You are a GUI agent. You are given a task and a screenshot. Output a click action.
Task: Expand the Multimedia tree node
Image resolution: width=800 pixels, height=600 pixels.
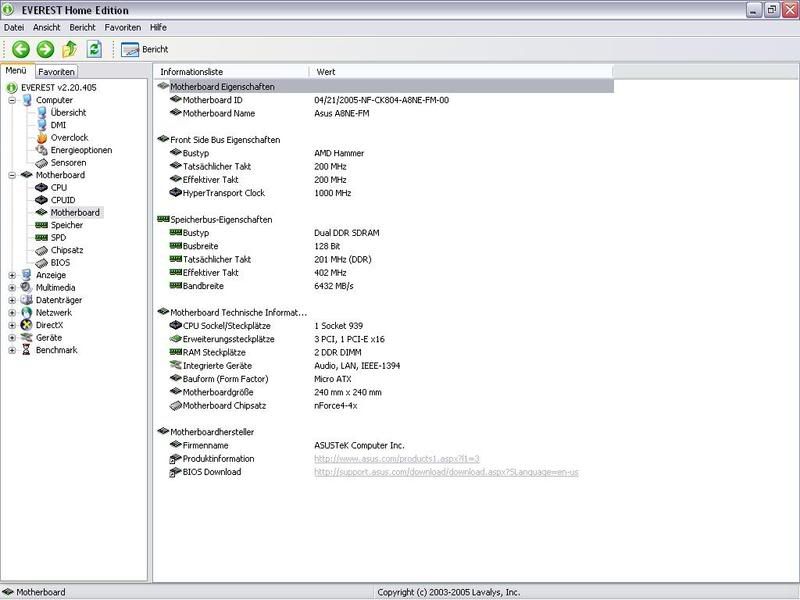click(x=12, y=288)
